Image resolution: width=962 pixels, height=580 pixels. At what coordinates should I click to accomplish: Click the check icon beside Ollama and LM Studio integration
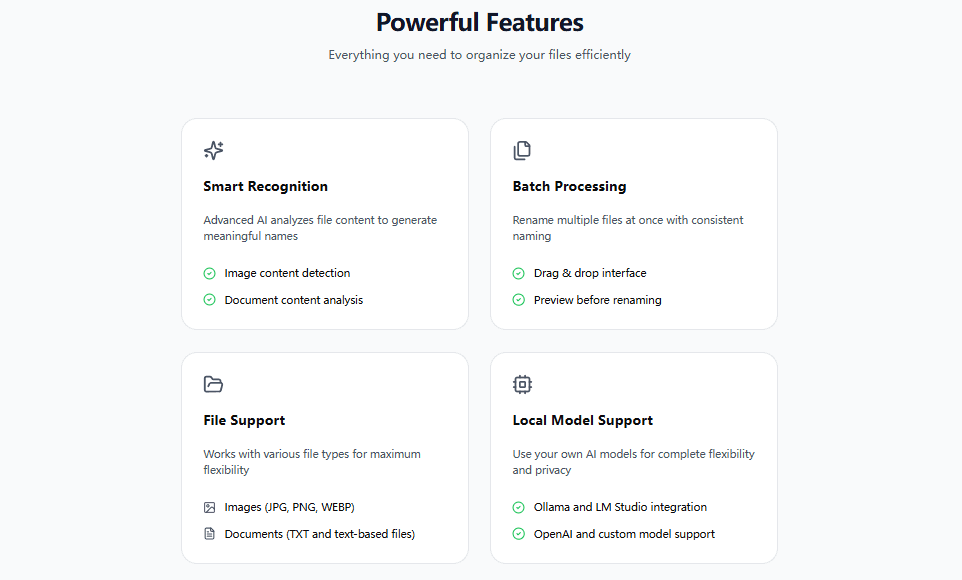(519, 507)
